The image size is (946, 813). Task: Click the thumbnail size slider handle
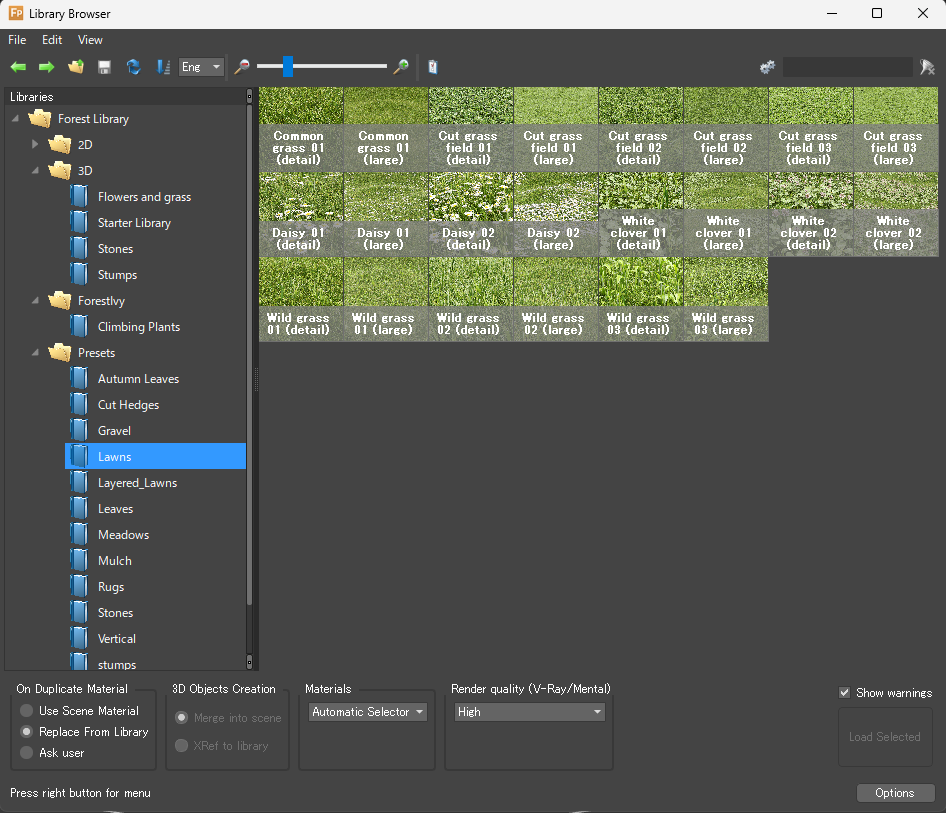tap(288, 67)
